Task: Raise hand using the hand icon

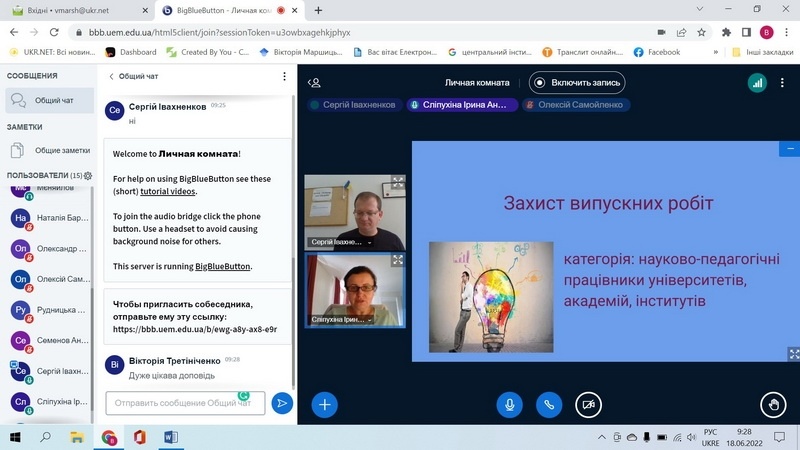Action: tap(772, 404)
